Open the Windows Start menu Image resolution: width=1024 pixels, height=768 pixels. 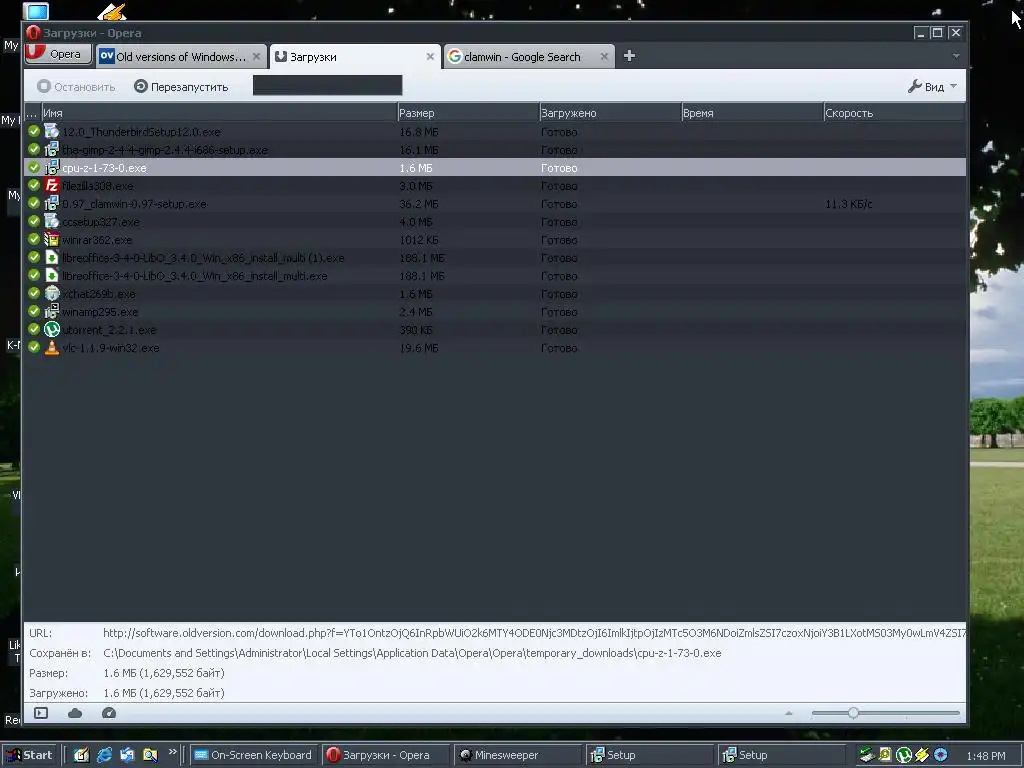(29, 755)
